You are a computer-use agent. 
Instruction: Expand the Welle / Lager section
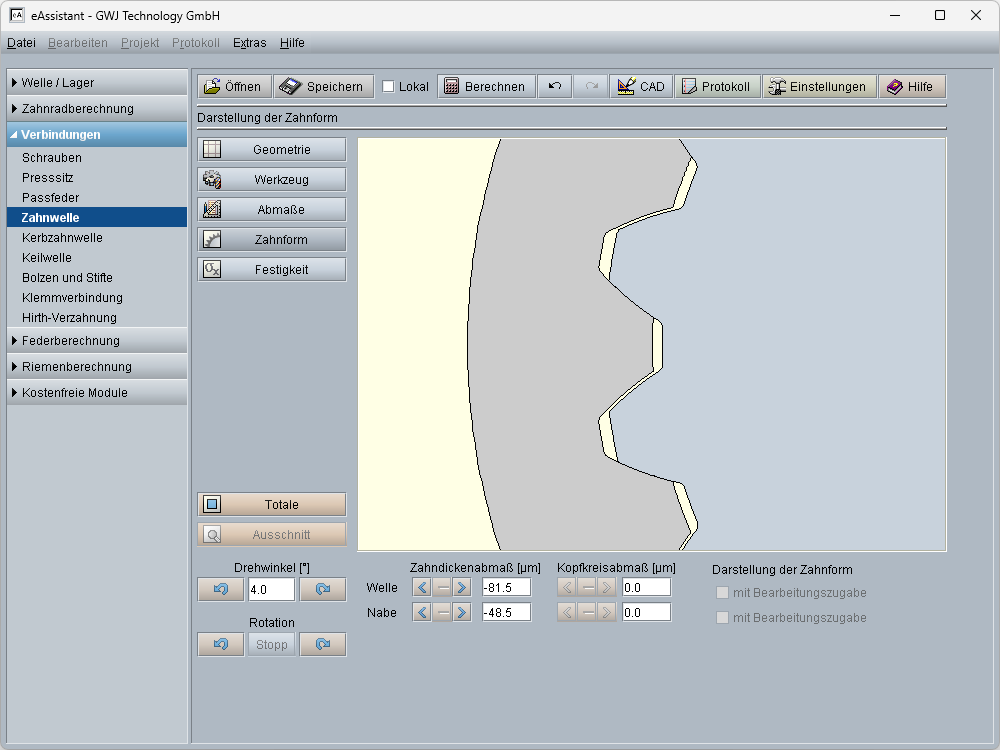pos(97,82)
